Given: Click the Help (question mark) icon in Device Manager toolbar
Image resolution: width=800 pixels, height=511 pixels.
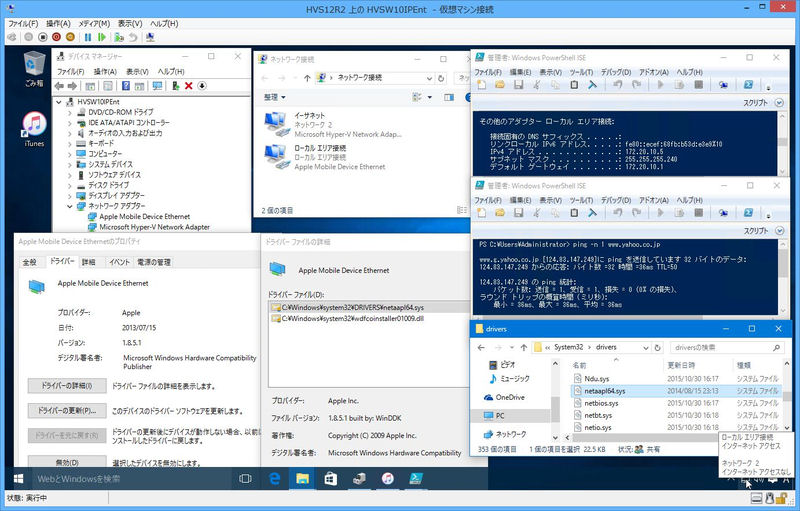Looking at the screenshot, I should 126,86.
